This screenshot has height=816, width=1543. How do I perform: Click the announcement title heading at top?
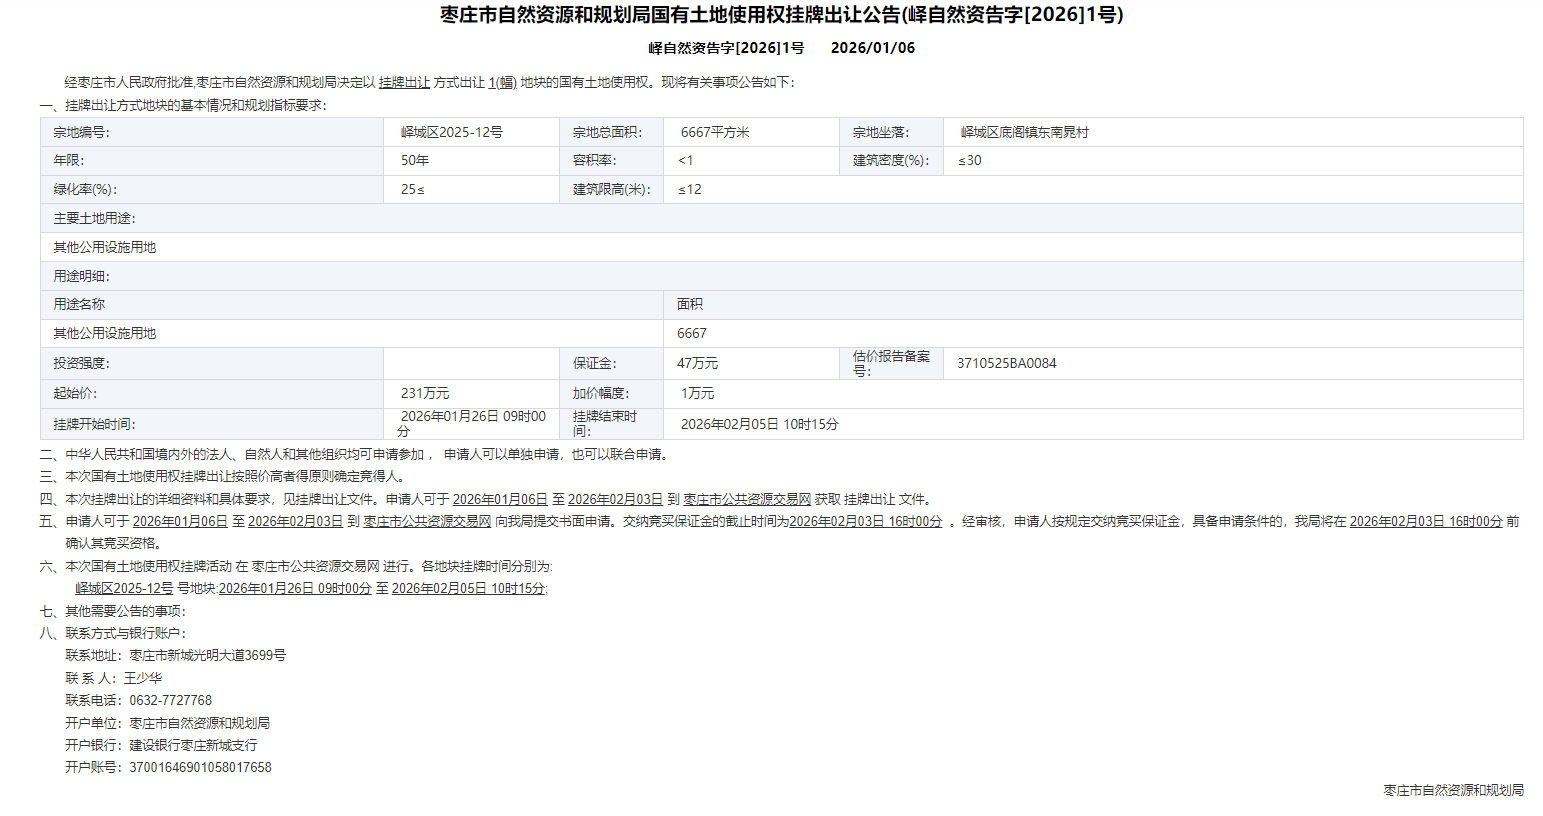coord(781,15)
